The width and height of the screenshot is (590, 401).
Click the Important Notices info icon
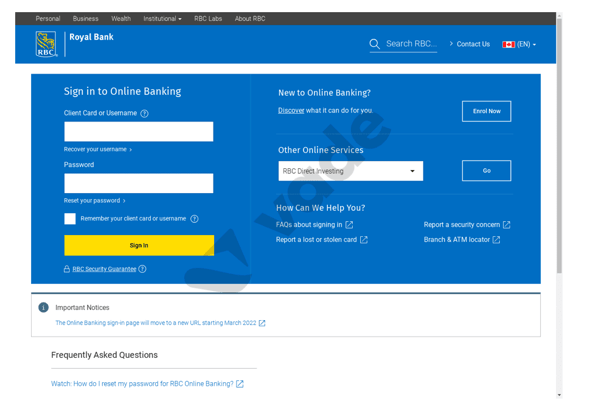pos(44,307)
